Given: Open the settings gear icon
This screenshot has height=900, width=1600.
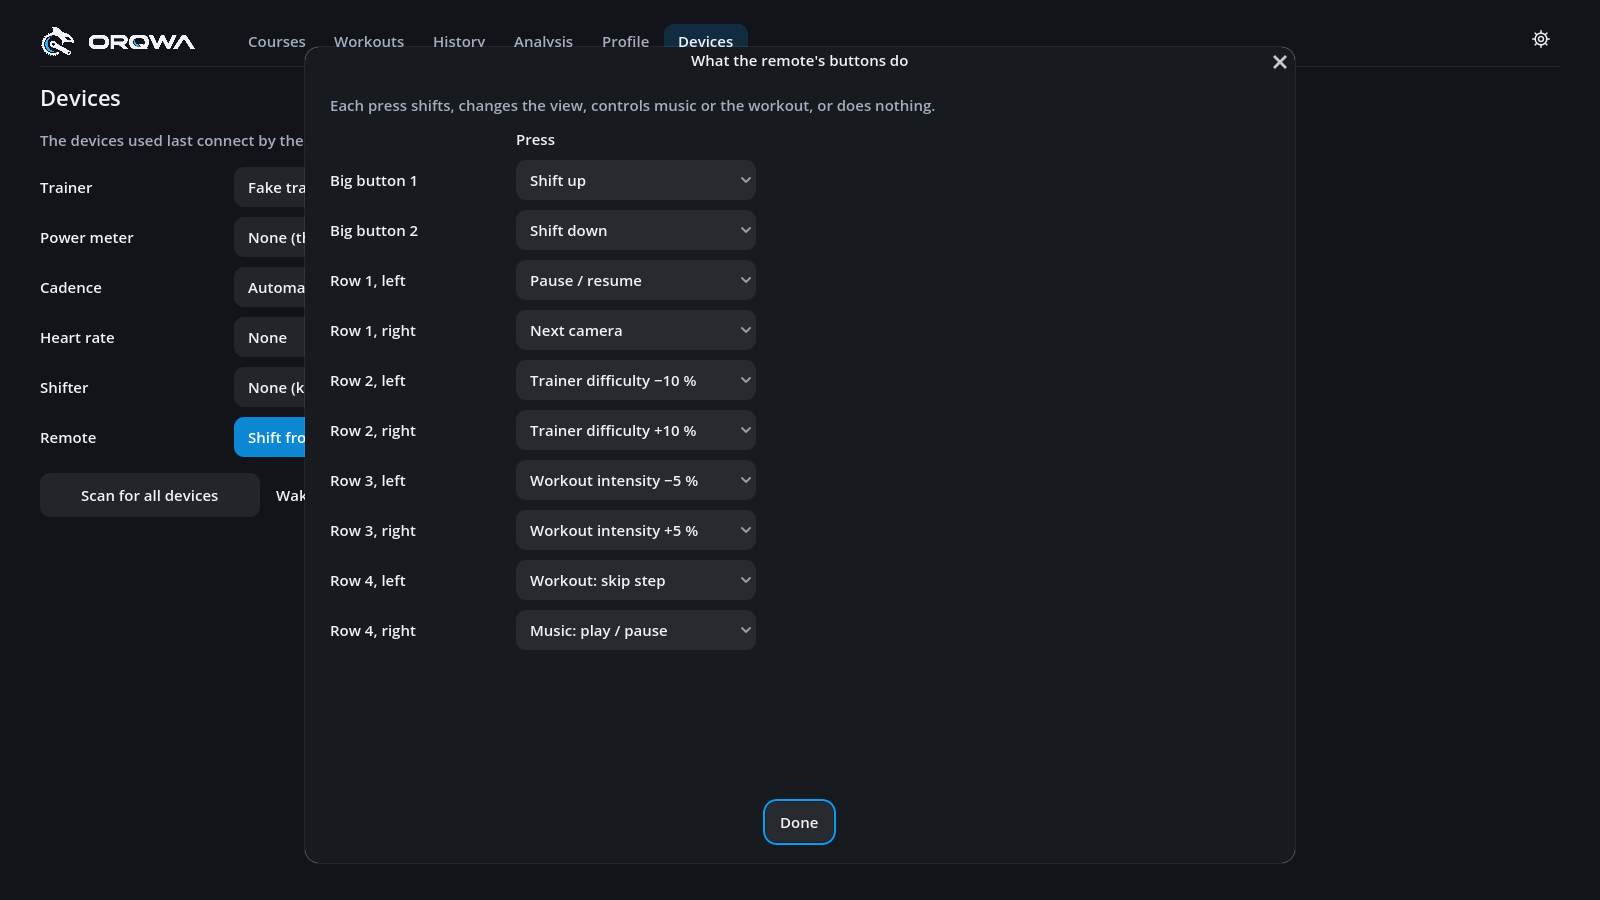Looking at the screenshot, I should (x=1541, y=39).
